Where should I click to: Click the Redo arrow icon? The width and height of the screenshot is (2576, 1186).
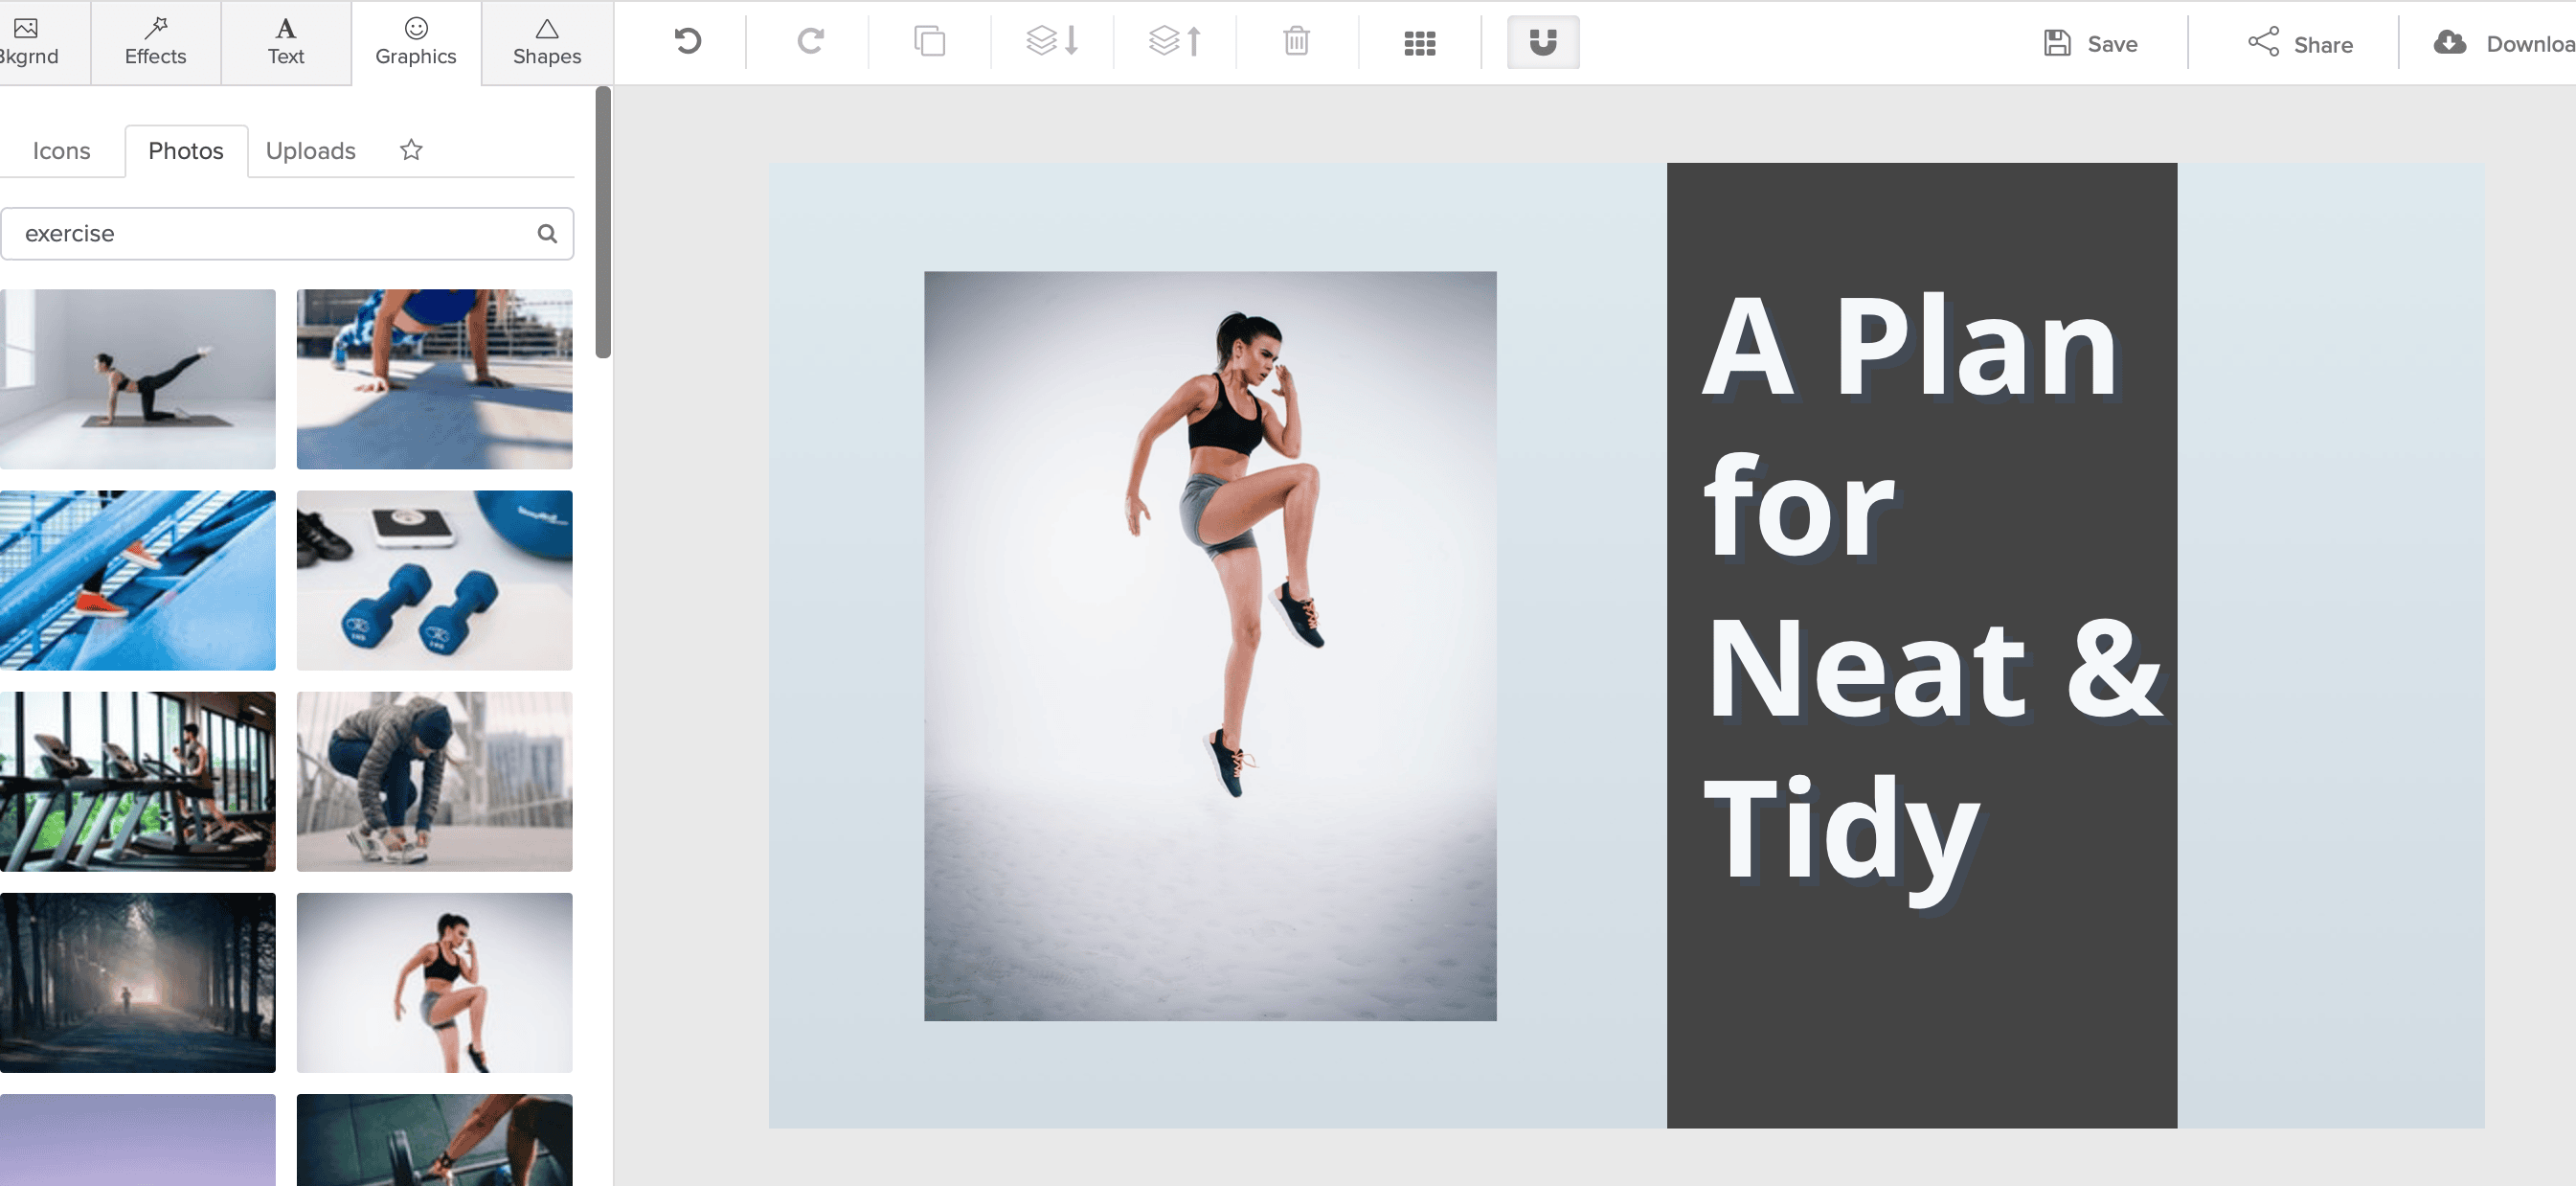(x=810, y=41)
